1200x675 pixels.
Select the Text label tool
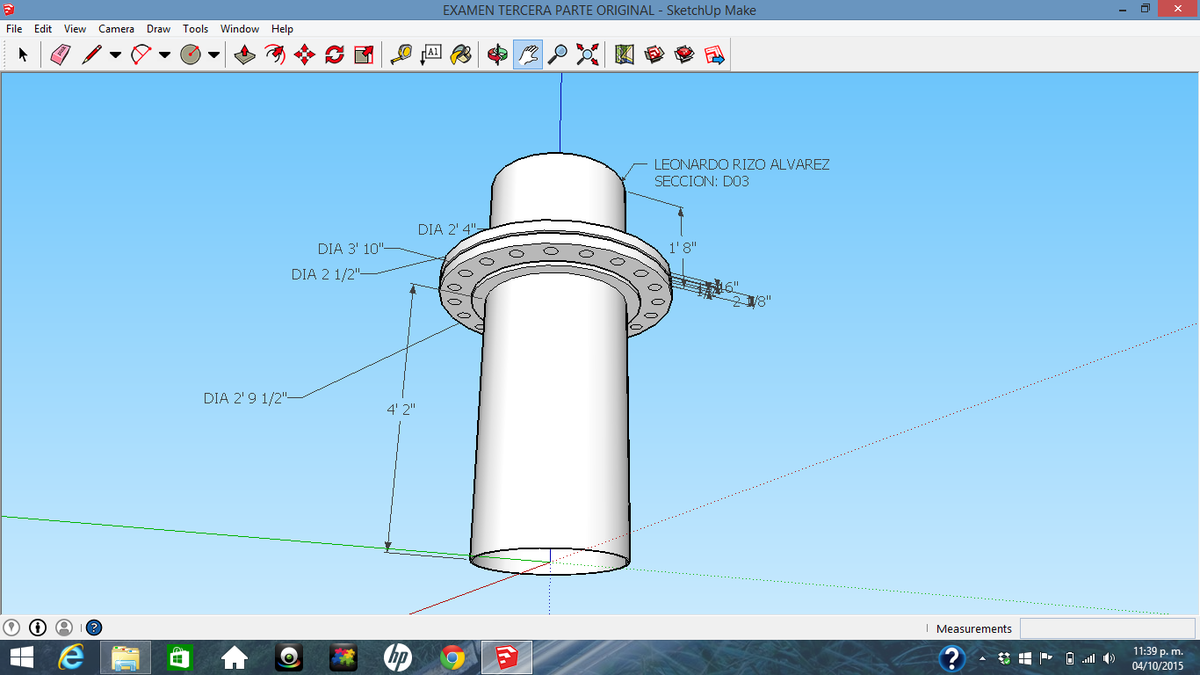coord(432,55)
